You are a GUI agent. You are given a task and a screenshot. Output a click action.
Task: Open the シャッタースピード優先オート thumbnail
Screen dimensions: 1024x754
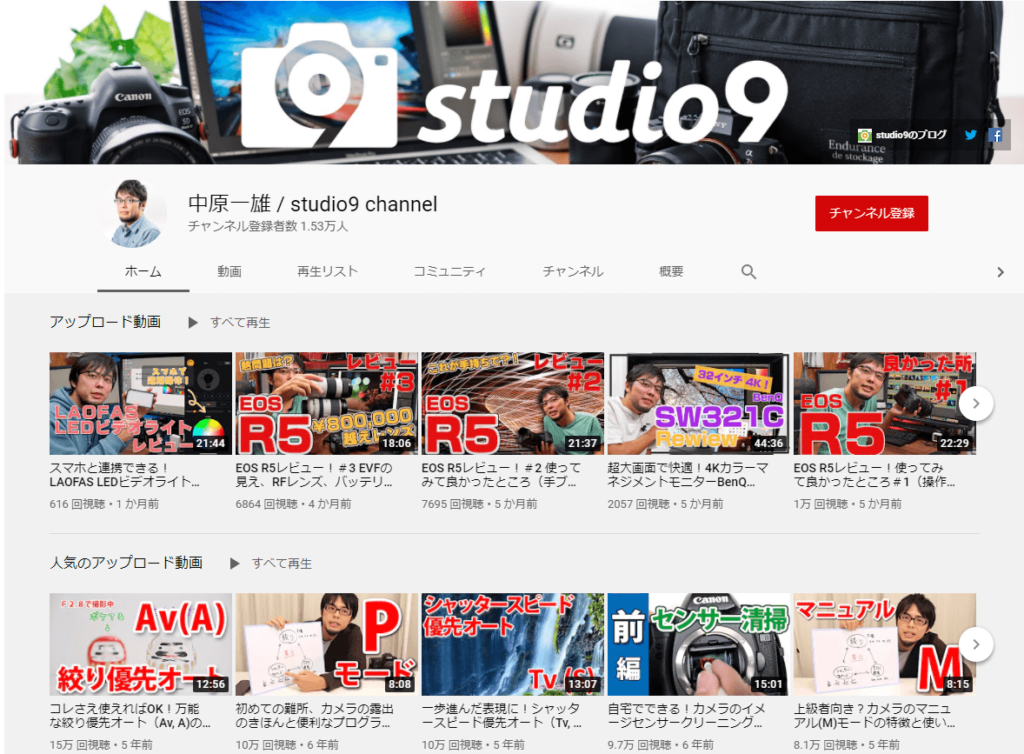point(513,644)
